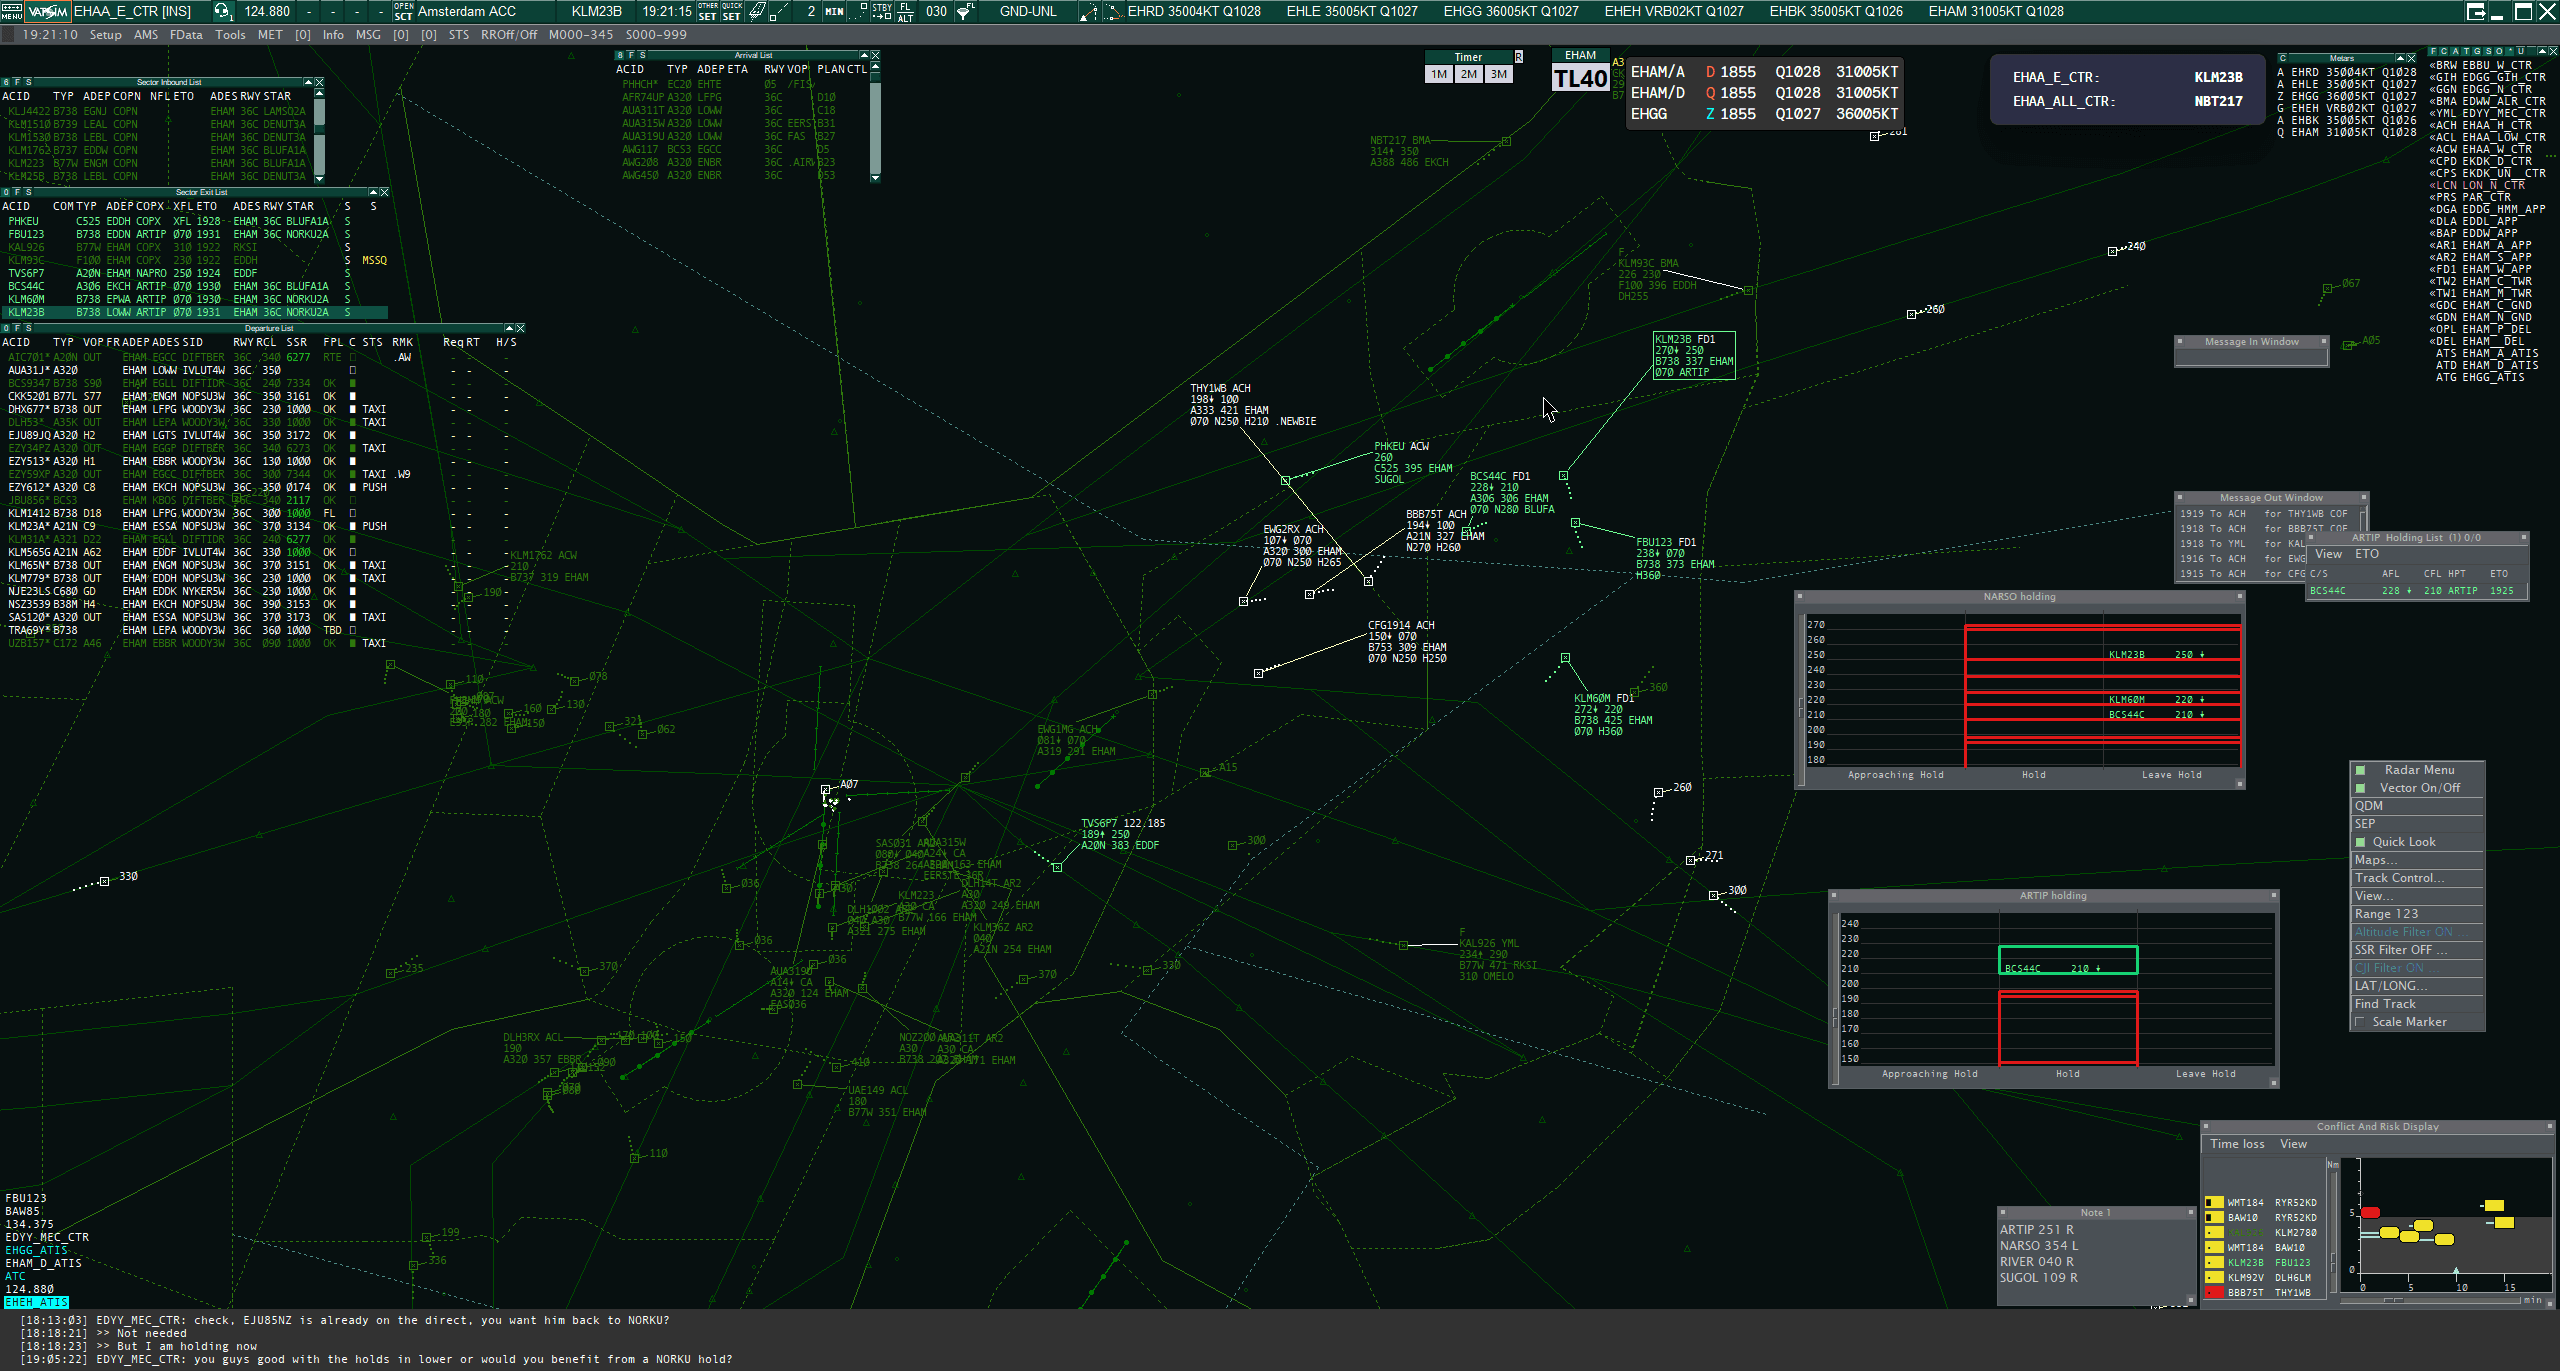
Task: Open the Setup menu
Action: (x=105, y=35)
